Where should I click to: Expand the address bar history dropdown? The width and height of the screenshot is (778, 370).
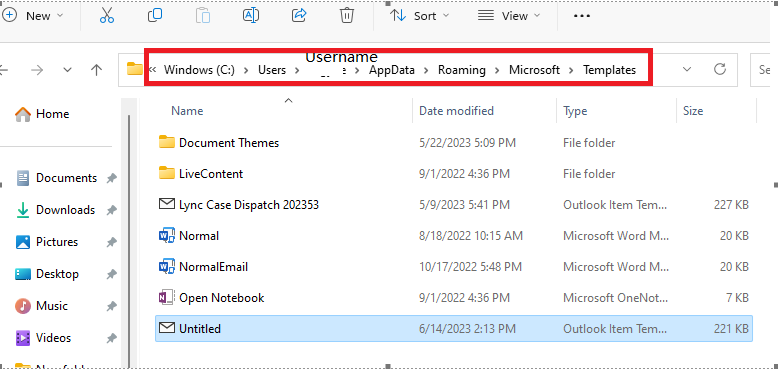pos(687,69)
